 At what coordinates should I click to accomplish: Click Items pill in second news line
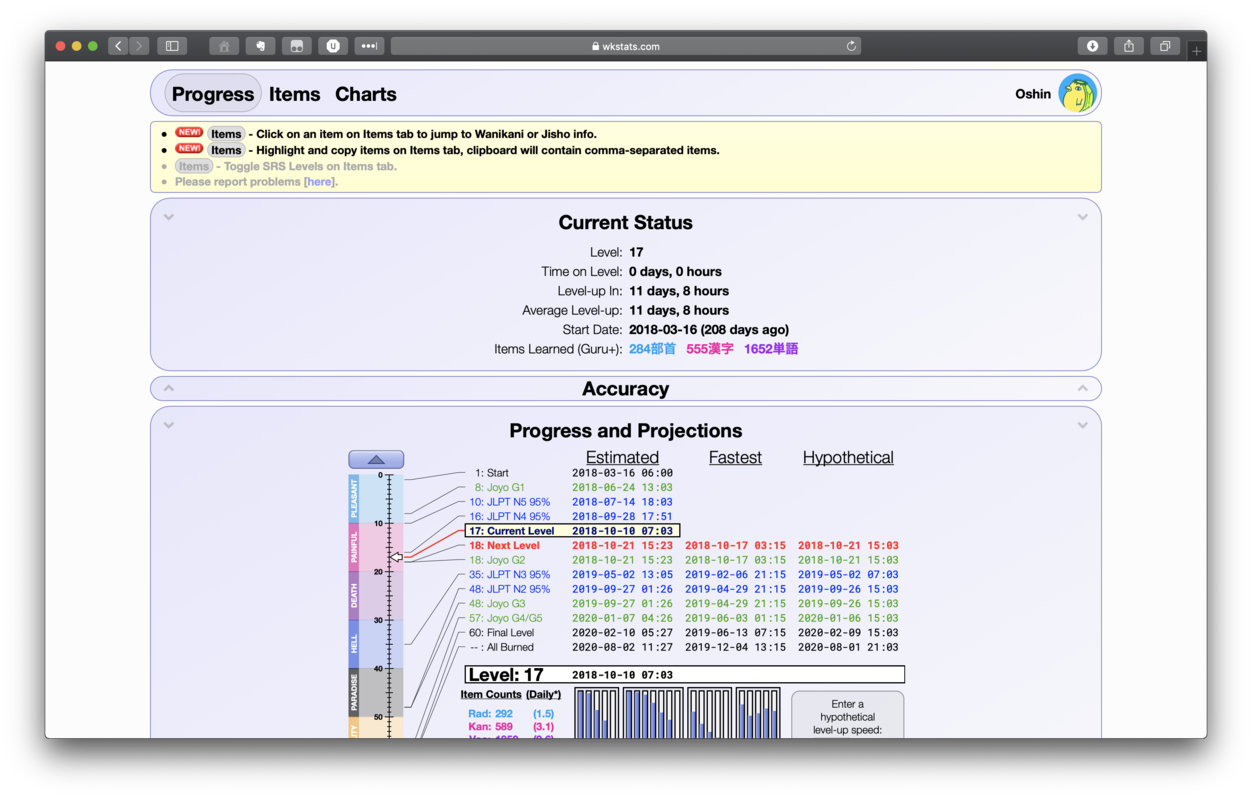click(226, 150)
